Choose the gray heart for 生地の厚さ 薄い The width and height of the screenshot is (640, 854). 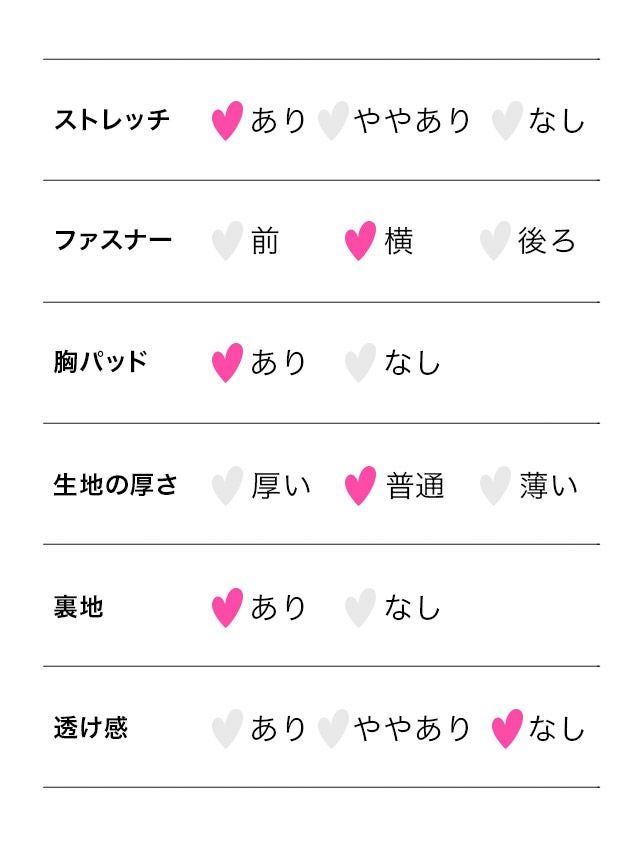click(495, 486)
